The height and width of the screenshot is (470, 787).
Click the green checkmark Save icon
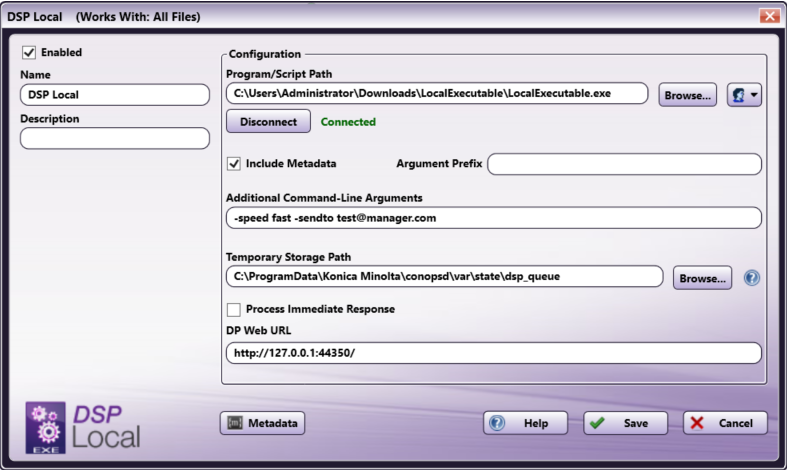597,423
